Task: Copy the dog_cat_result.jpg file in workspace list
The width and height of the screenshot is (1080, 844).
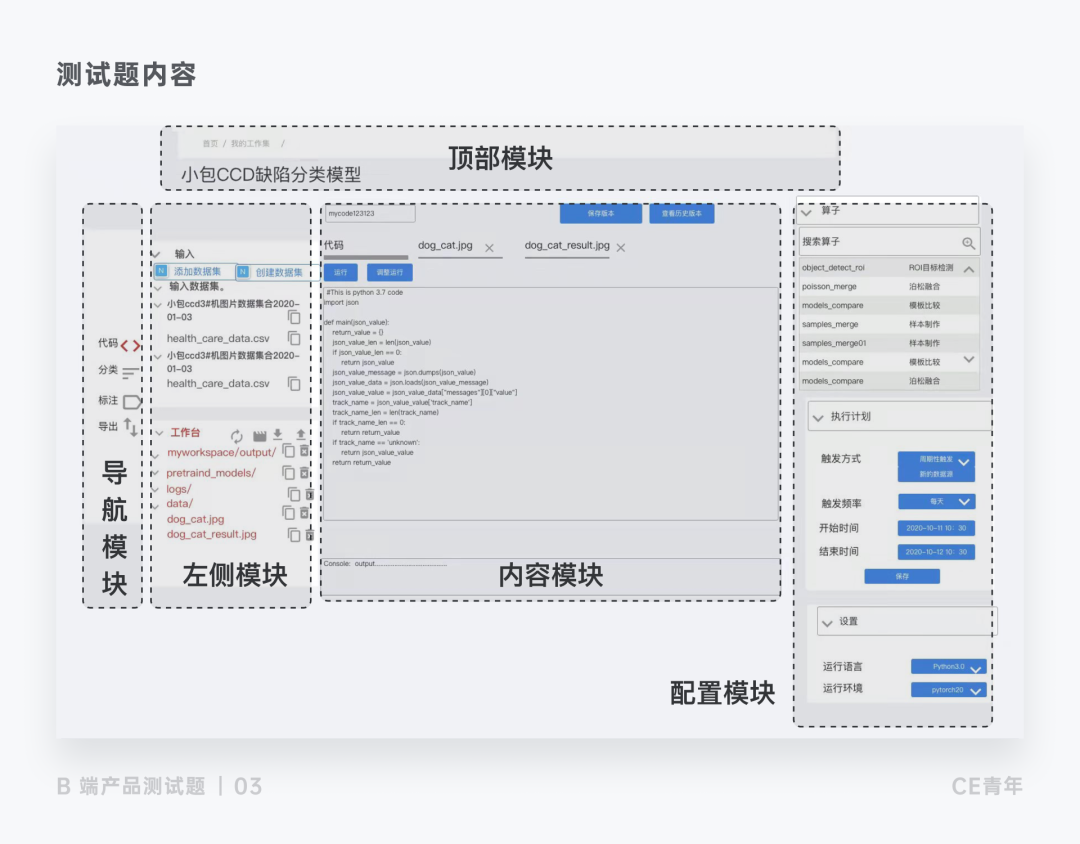Action: [294, 535]
